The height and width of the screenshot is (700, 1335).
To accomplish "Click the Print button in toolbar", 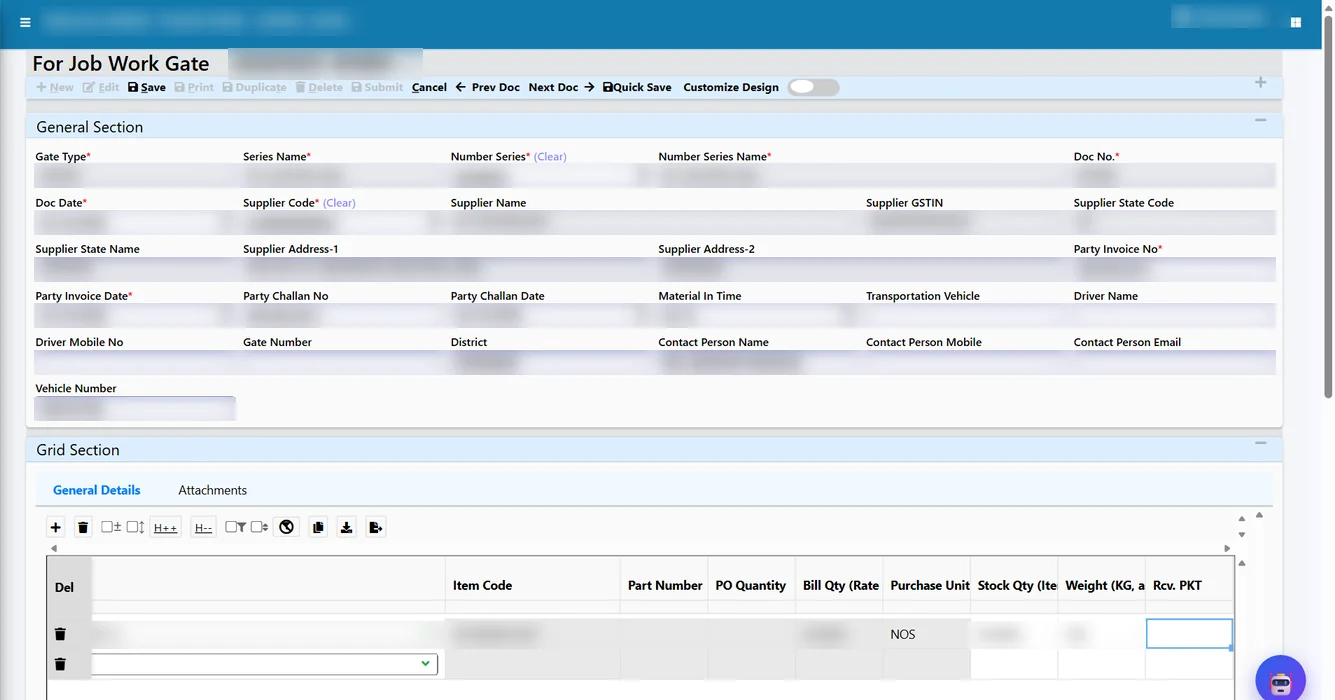I will click(194, 87).
